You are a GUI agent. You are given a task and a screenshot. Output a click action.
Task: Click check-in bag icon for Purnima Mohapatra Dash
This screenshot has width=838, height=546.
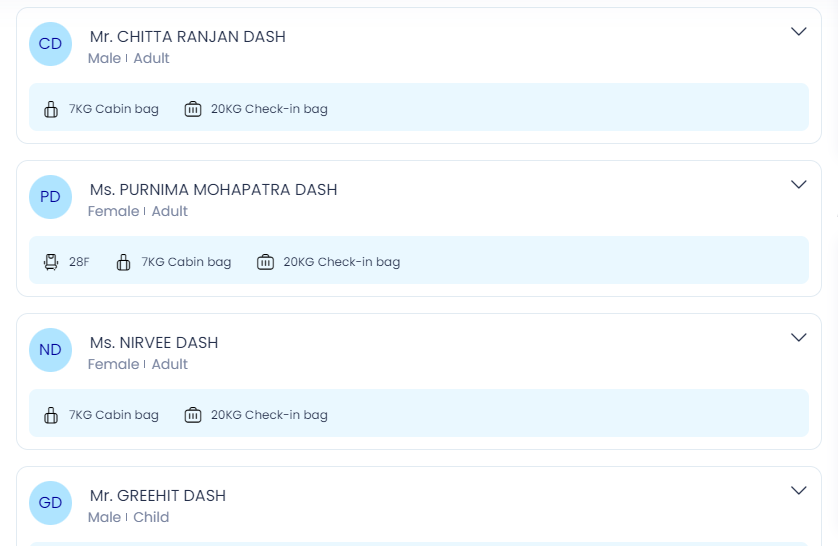pos(266,262)
